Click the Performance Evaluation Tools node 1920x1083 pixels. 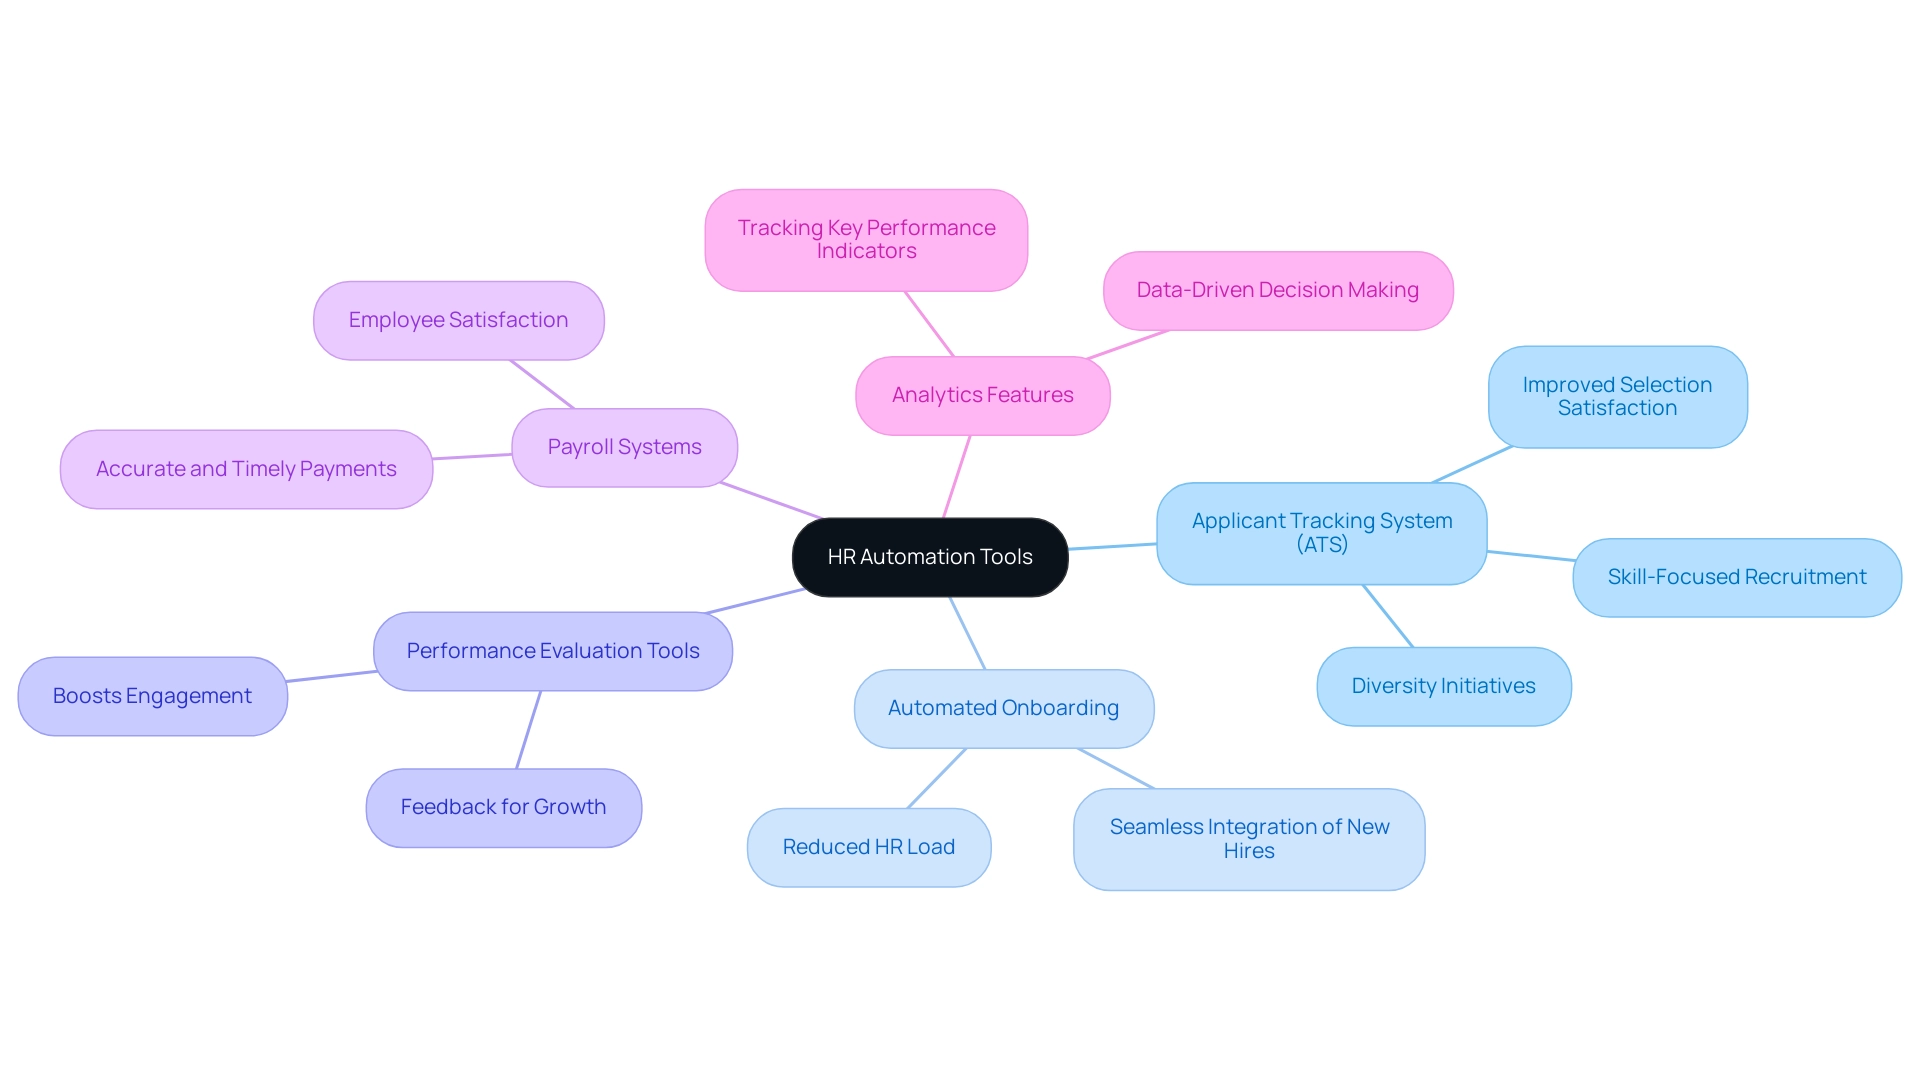pyautogui.click(x=554, y=649)
